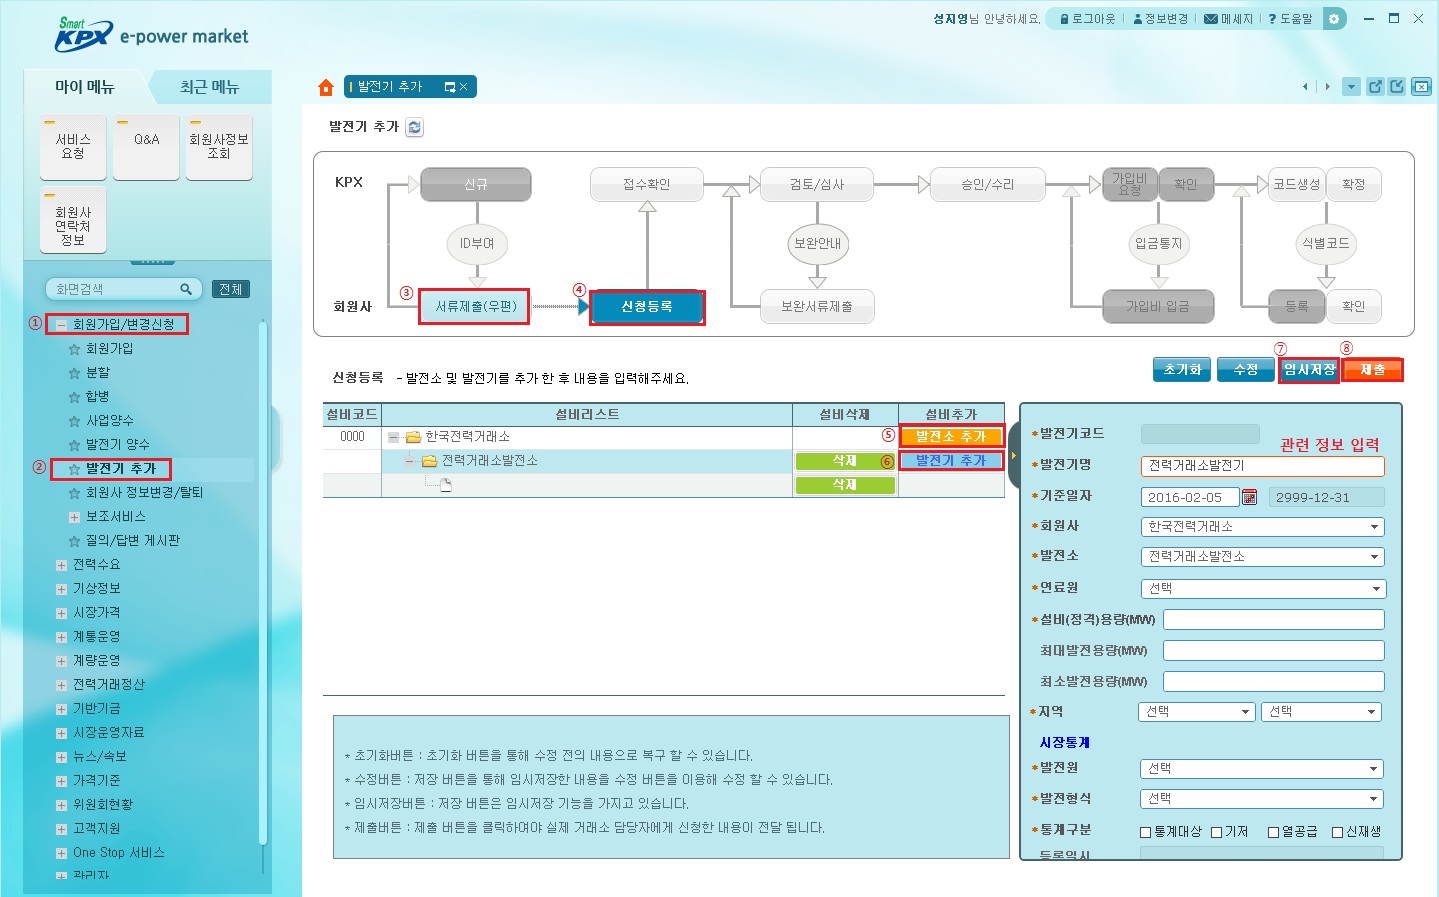Click the 임시저장 button
Image resolution: width=1439 pixels, height=897 pixels.
pos(1309,370)
